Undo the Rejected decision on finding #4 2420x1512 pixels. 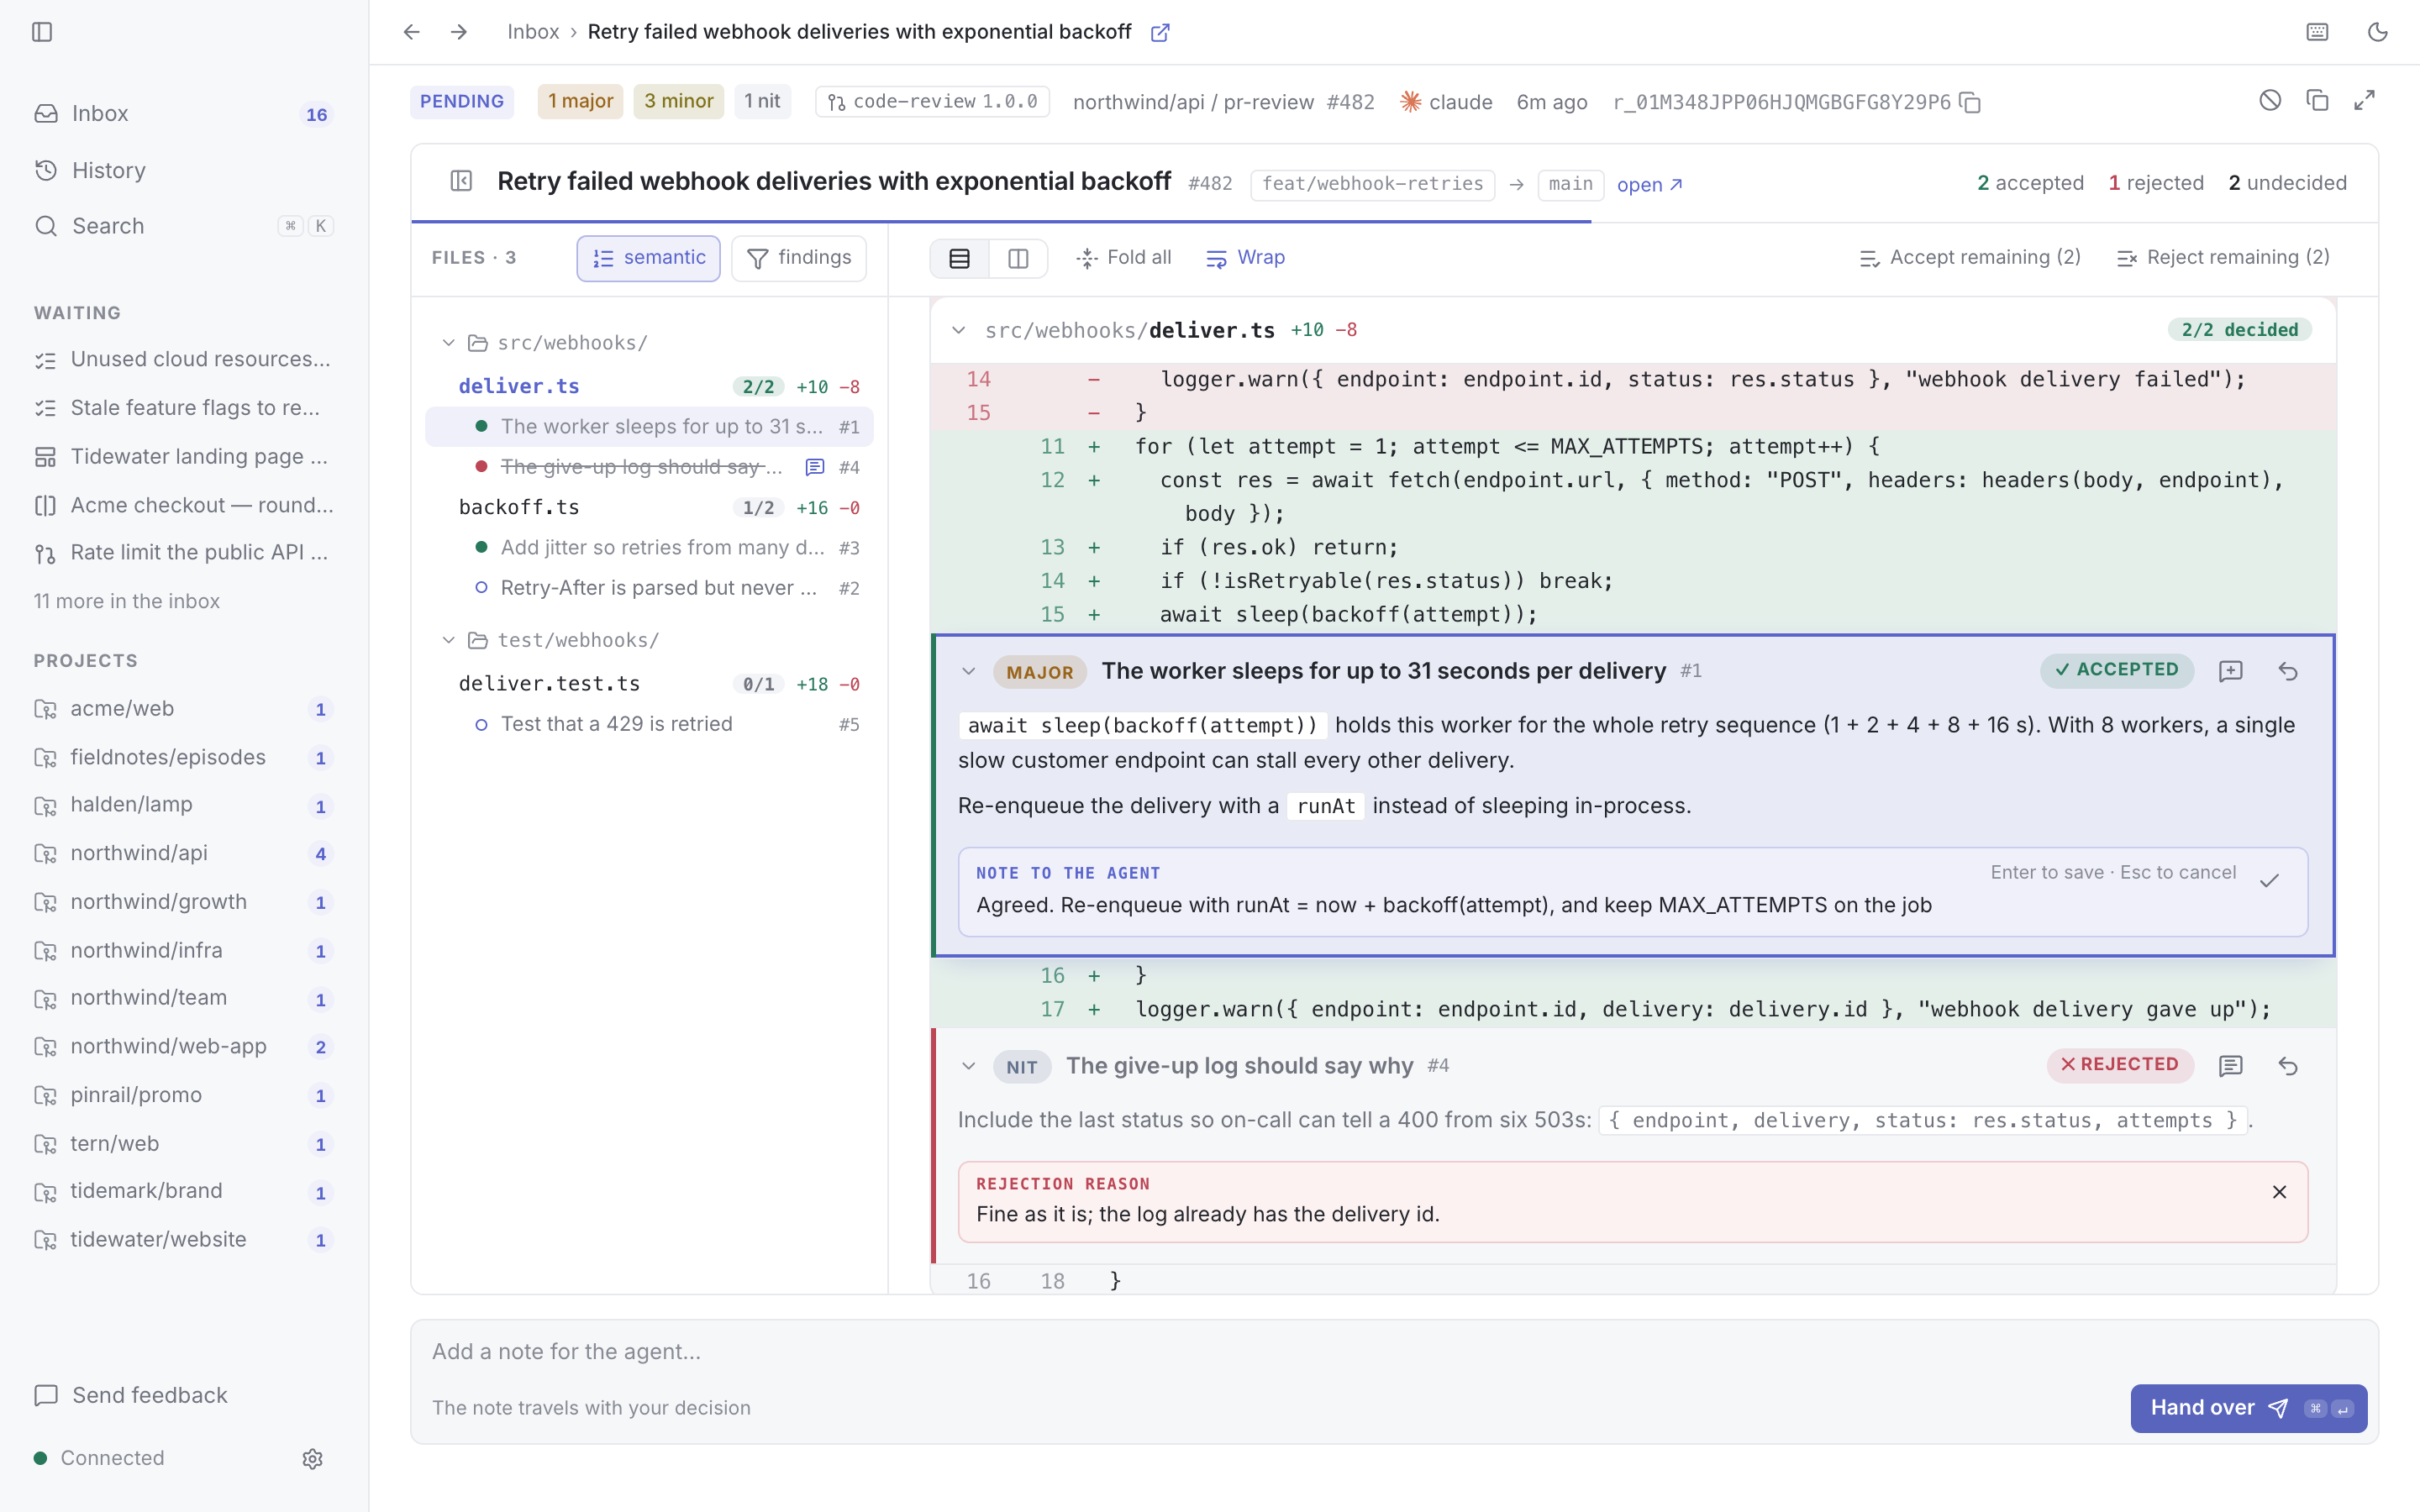(2288, 1066)
